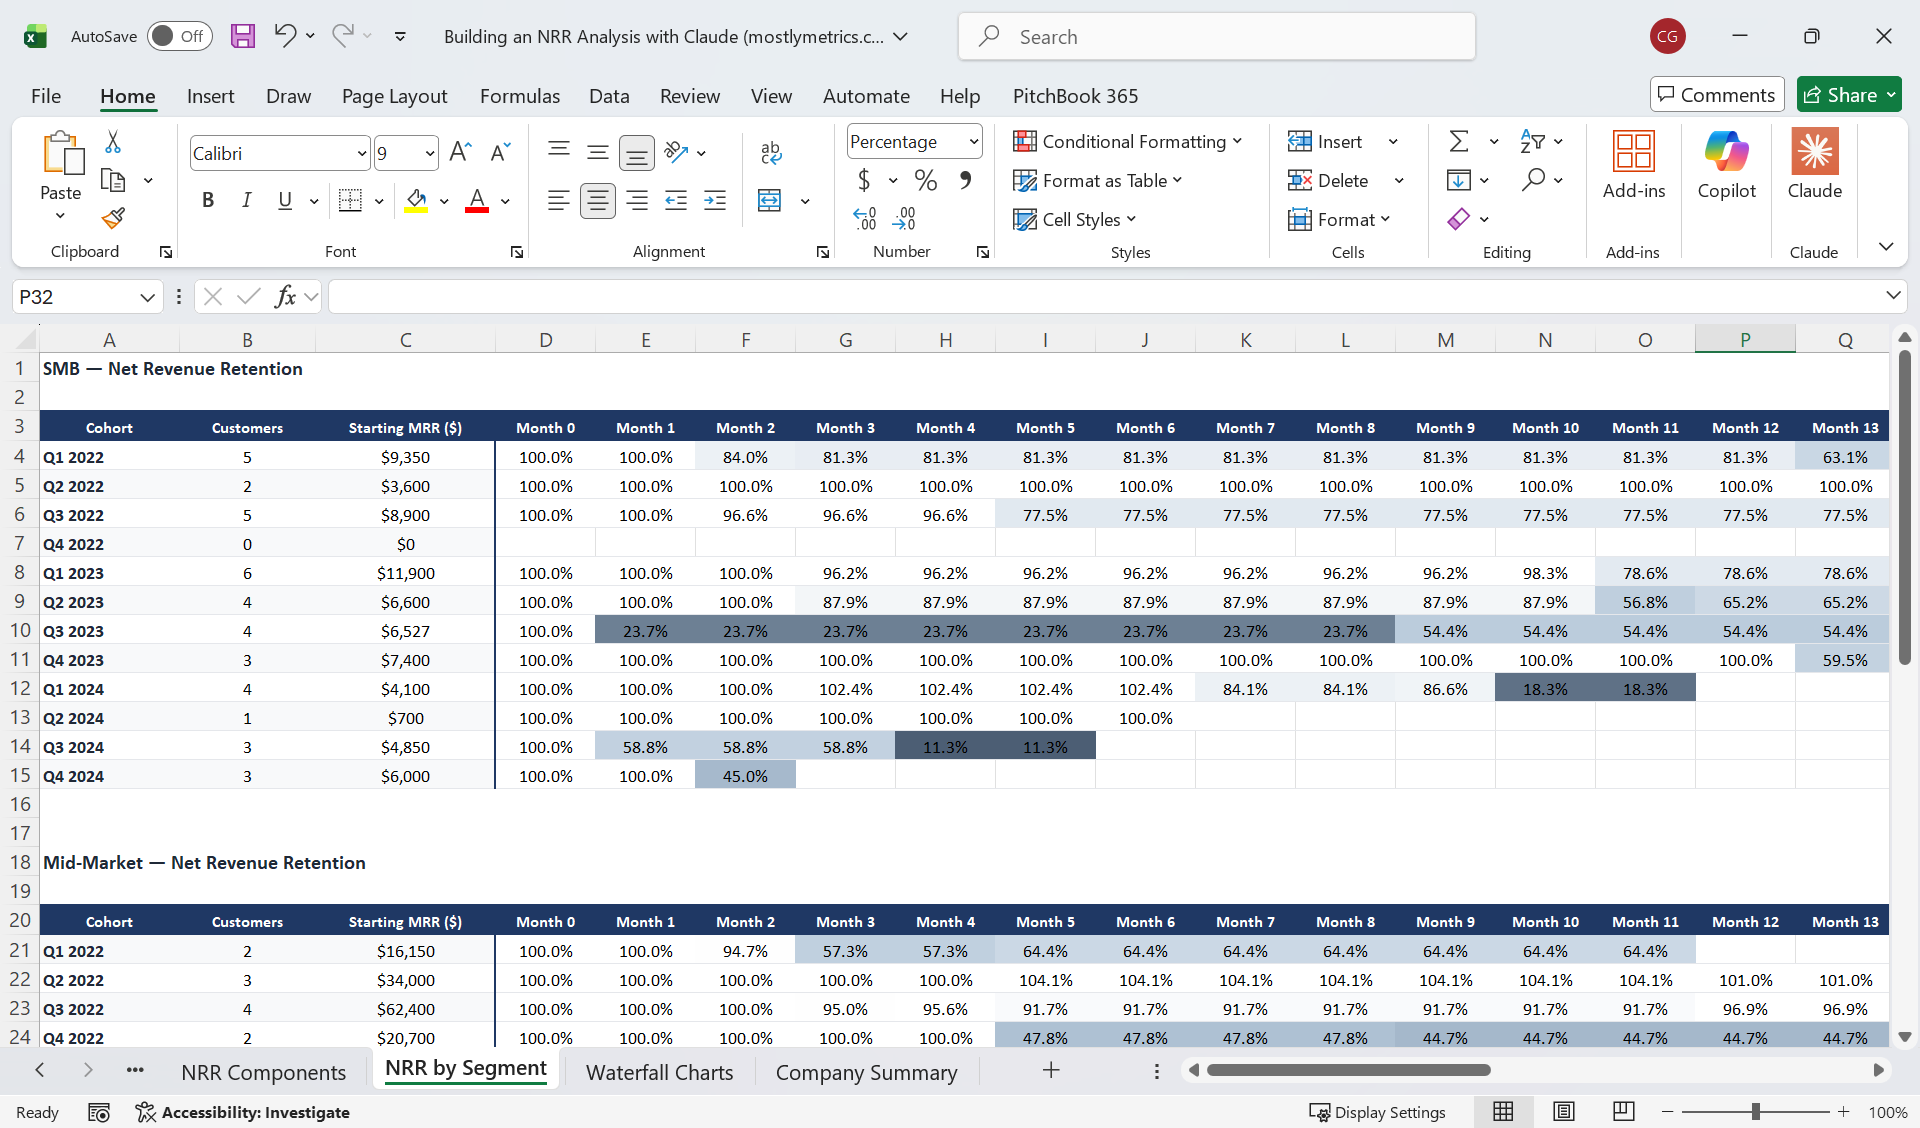
Task: Open the font size dropdown
Action: pyautogui.click(x=430, y=153)
